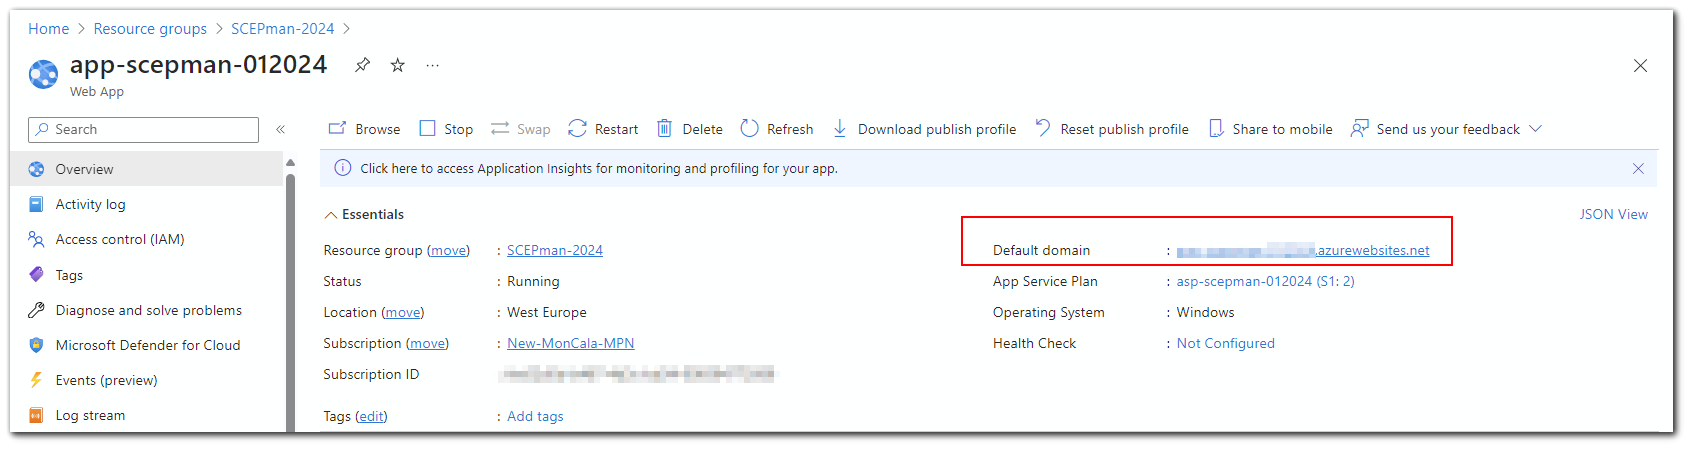Mark the web app as favorite star

coord(398,65)
